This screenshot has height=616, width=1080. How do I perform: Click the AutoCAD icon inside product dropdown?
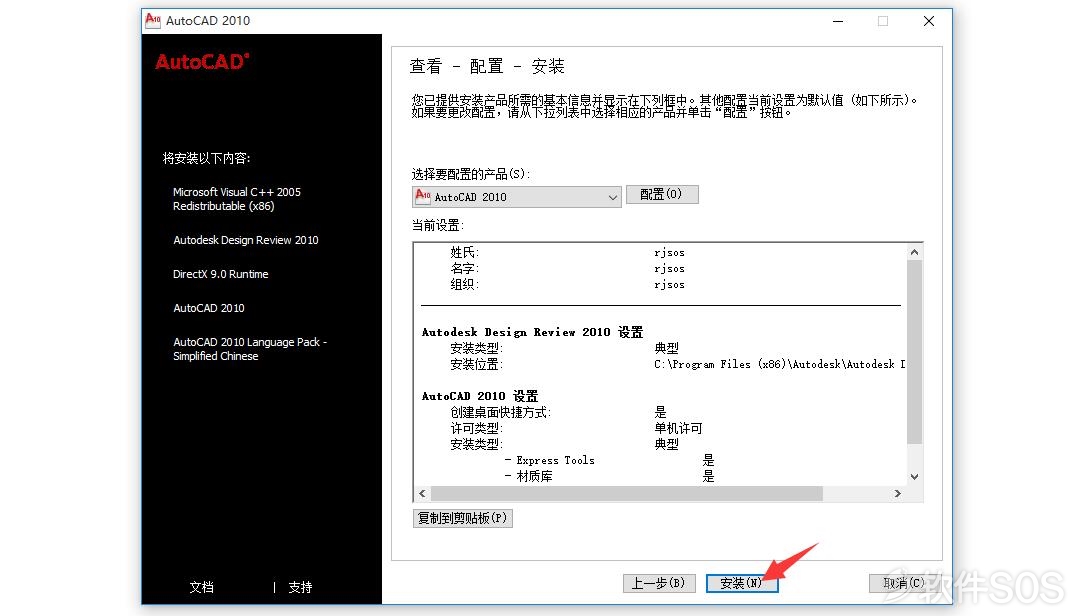click(x=423, y=196)
